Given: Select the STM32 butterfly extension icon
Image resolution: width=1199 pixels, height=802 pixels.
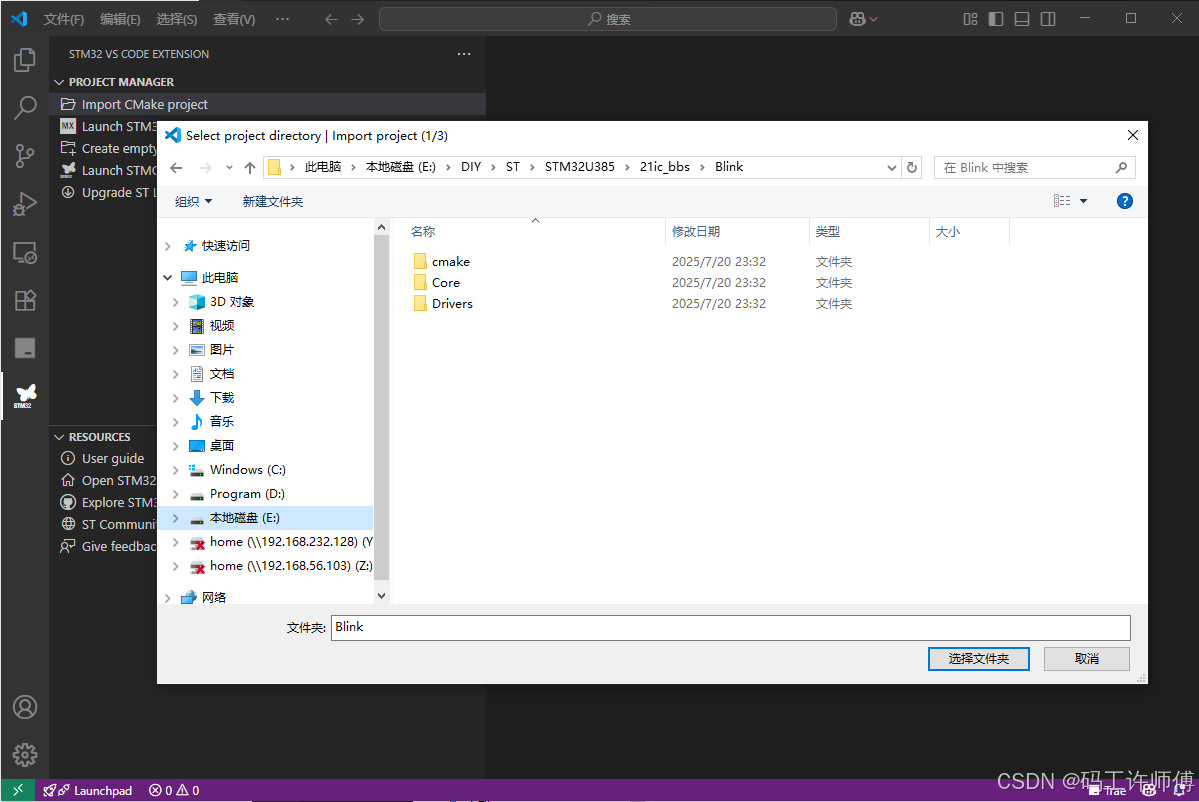Looking at the screenshot, I should point(24,395).
